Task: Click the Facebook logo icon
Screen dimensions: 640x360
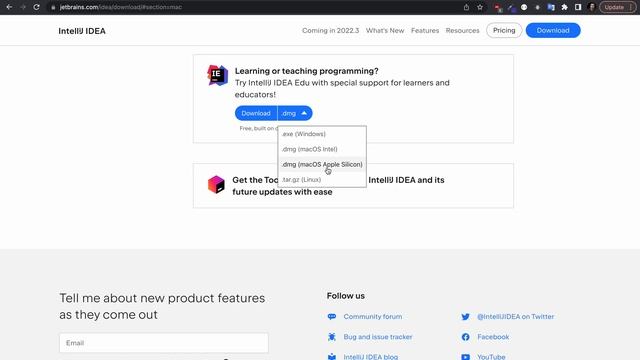Action: click(465, 337)
